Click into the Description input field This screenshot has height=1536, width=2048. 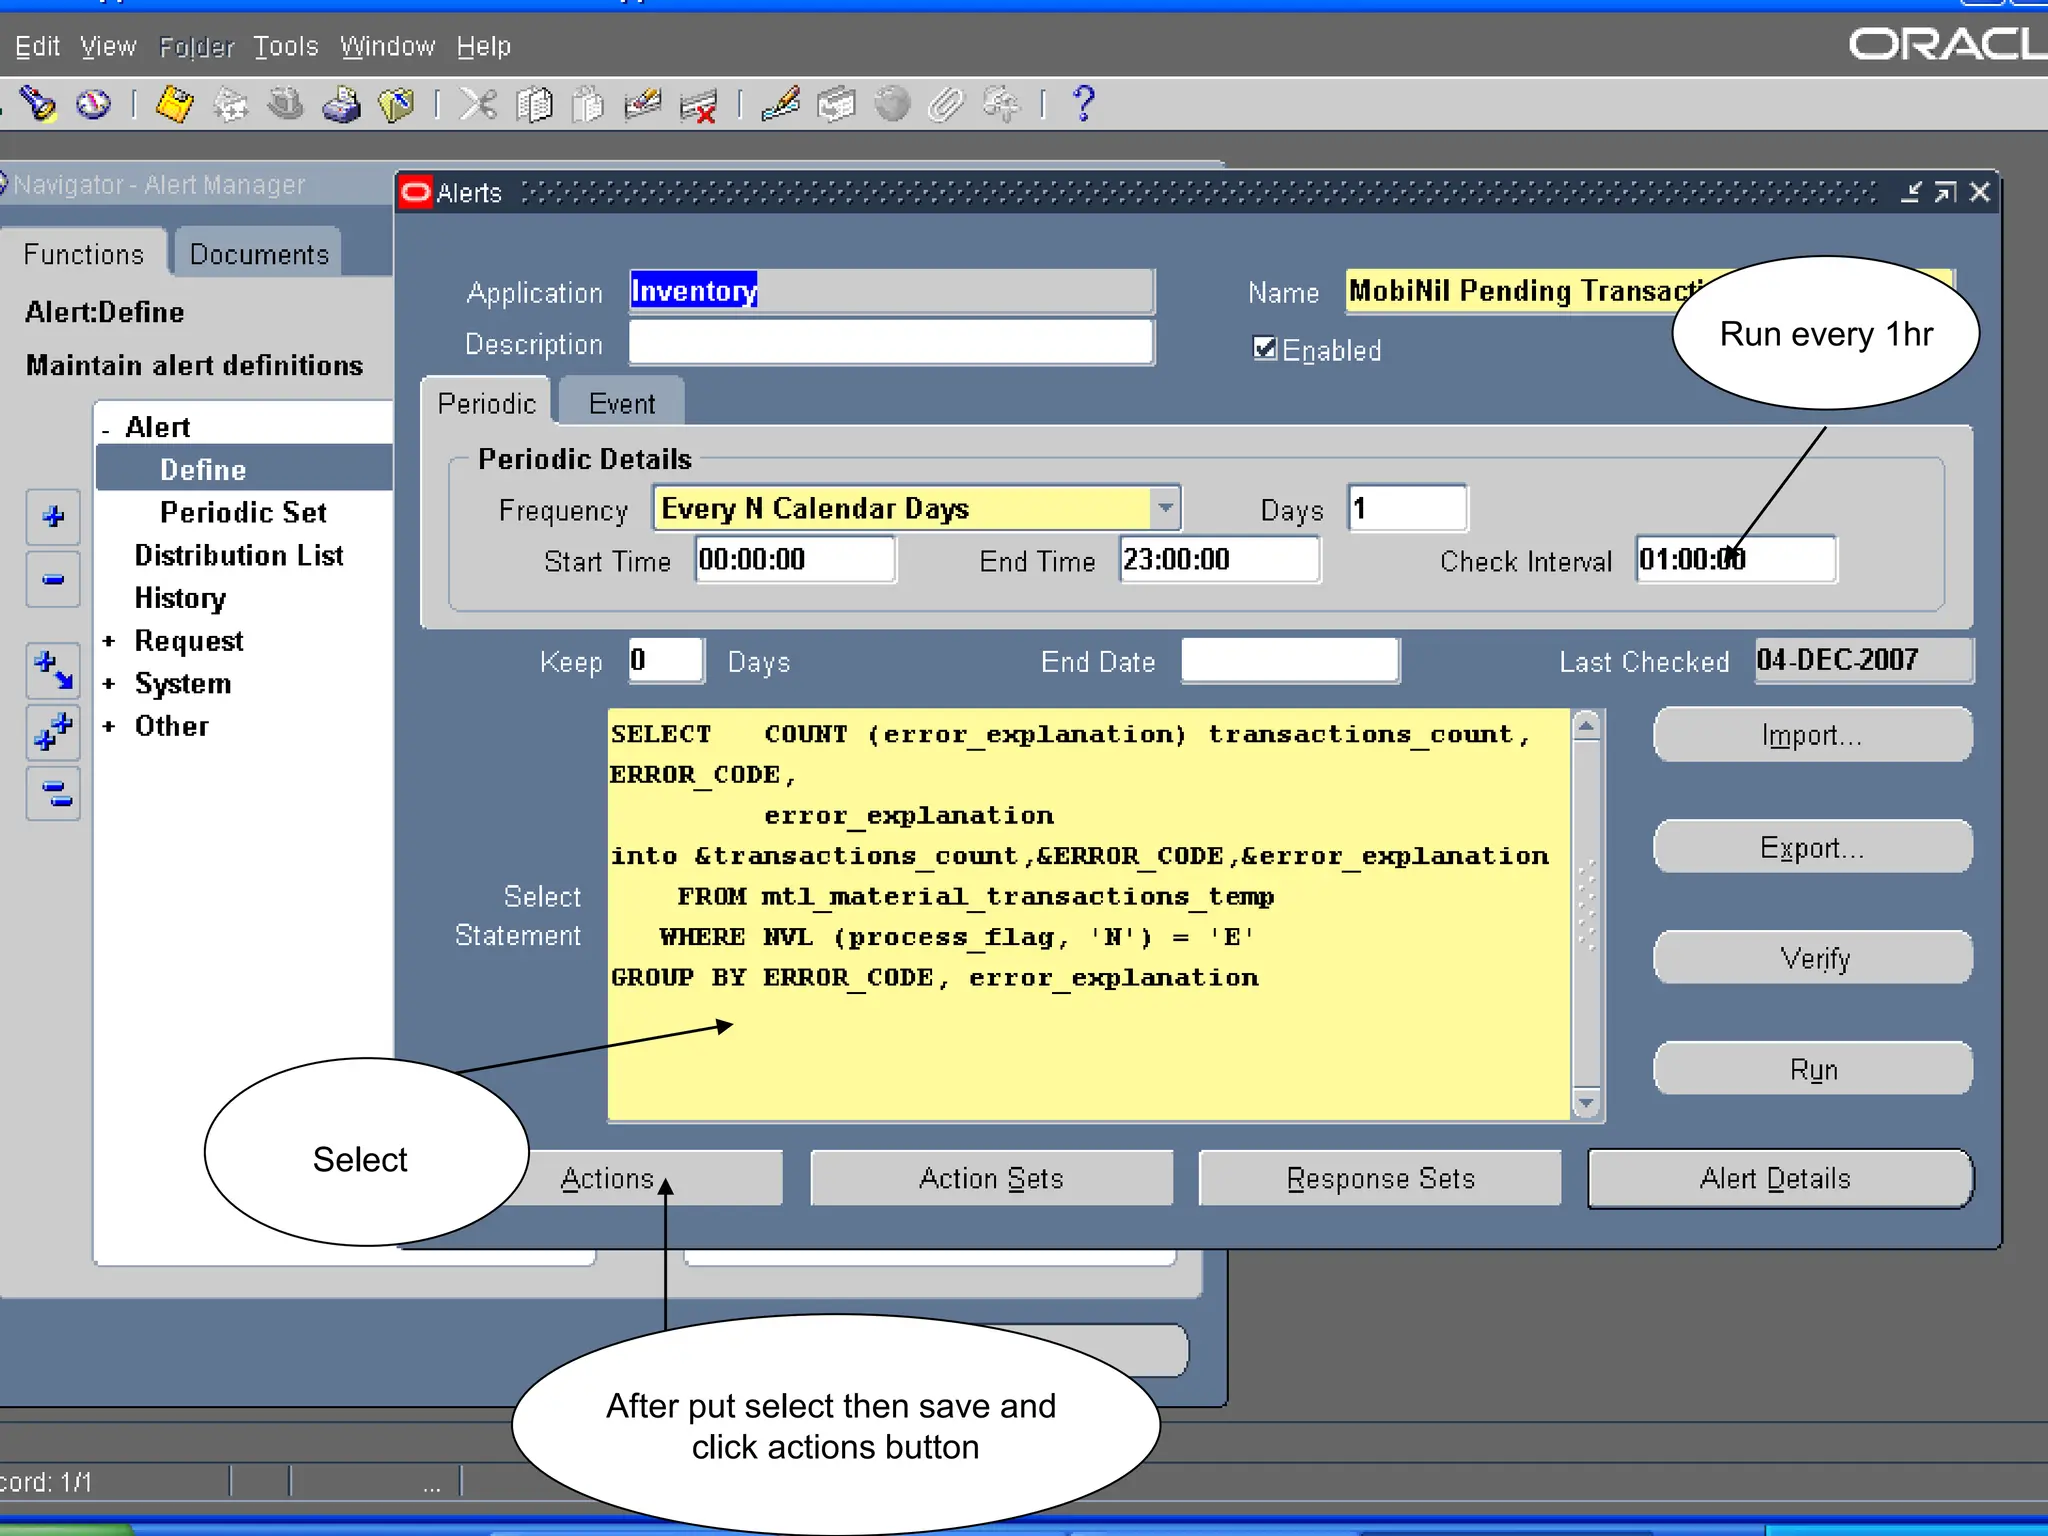[x=891, y=343]
